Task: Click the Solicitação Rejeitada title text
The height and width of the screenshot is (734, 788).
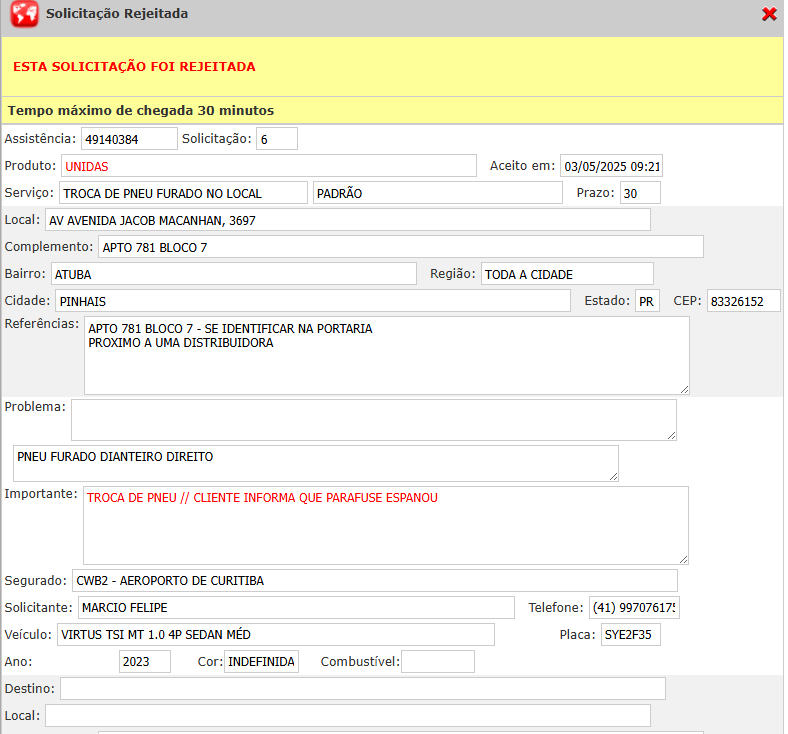Action: pos(117,14)
